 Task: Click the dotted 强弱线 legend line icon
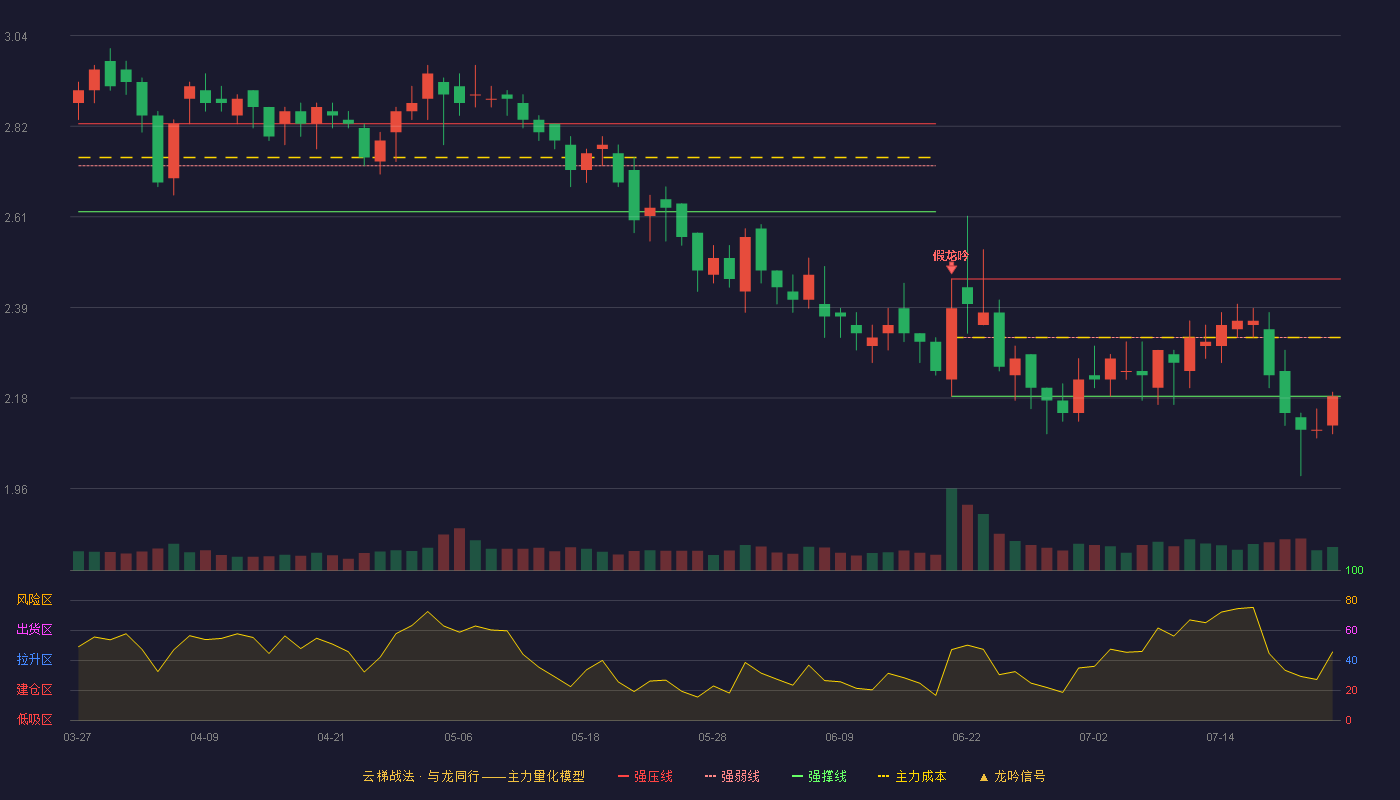tap(710, 776)
